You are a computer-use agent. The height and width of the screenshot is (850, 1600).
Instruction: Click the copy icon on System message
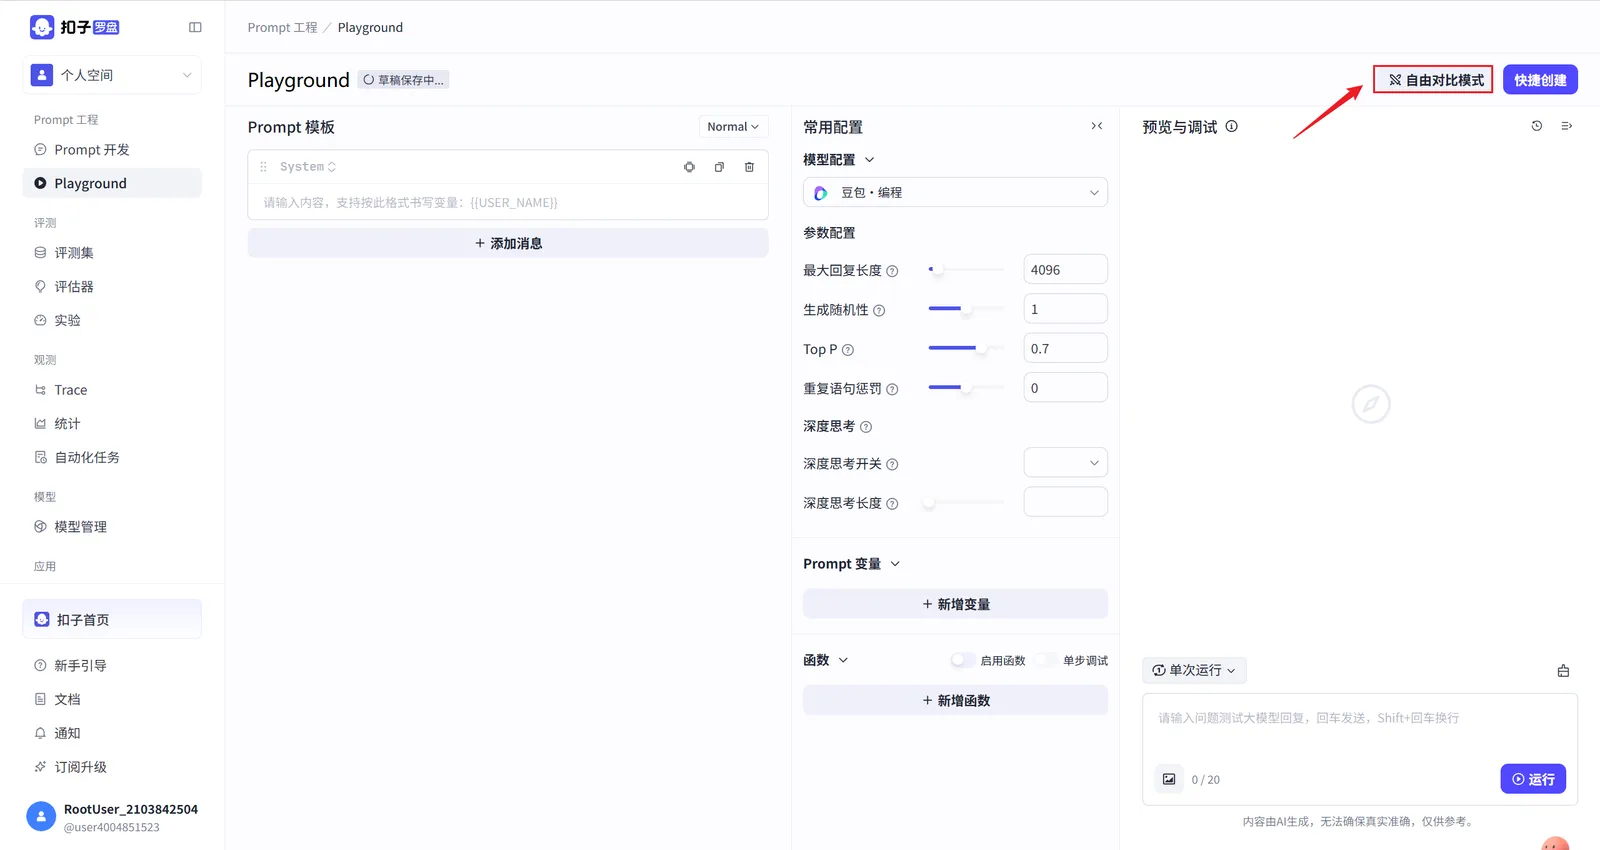coord(719,167)
